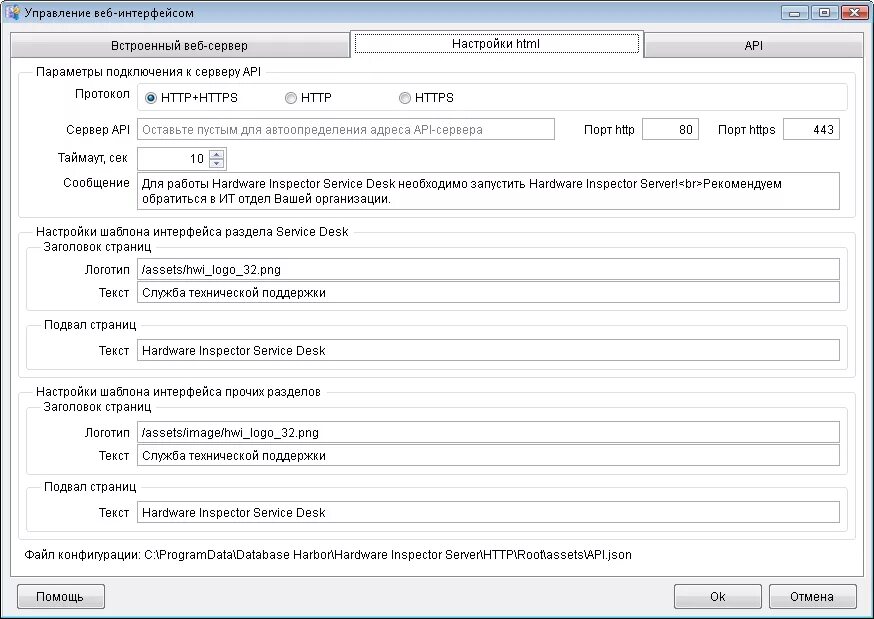Click the Параметры подключения к серверу API heading

pyautogui.click(x=148, y=72)
